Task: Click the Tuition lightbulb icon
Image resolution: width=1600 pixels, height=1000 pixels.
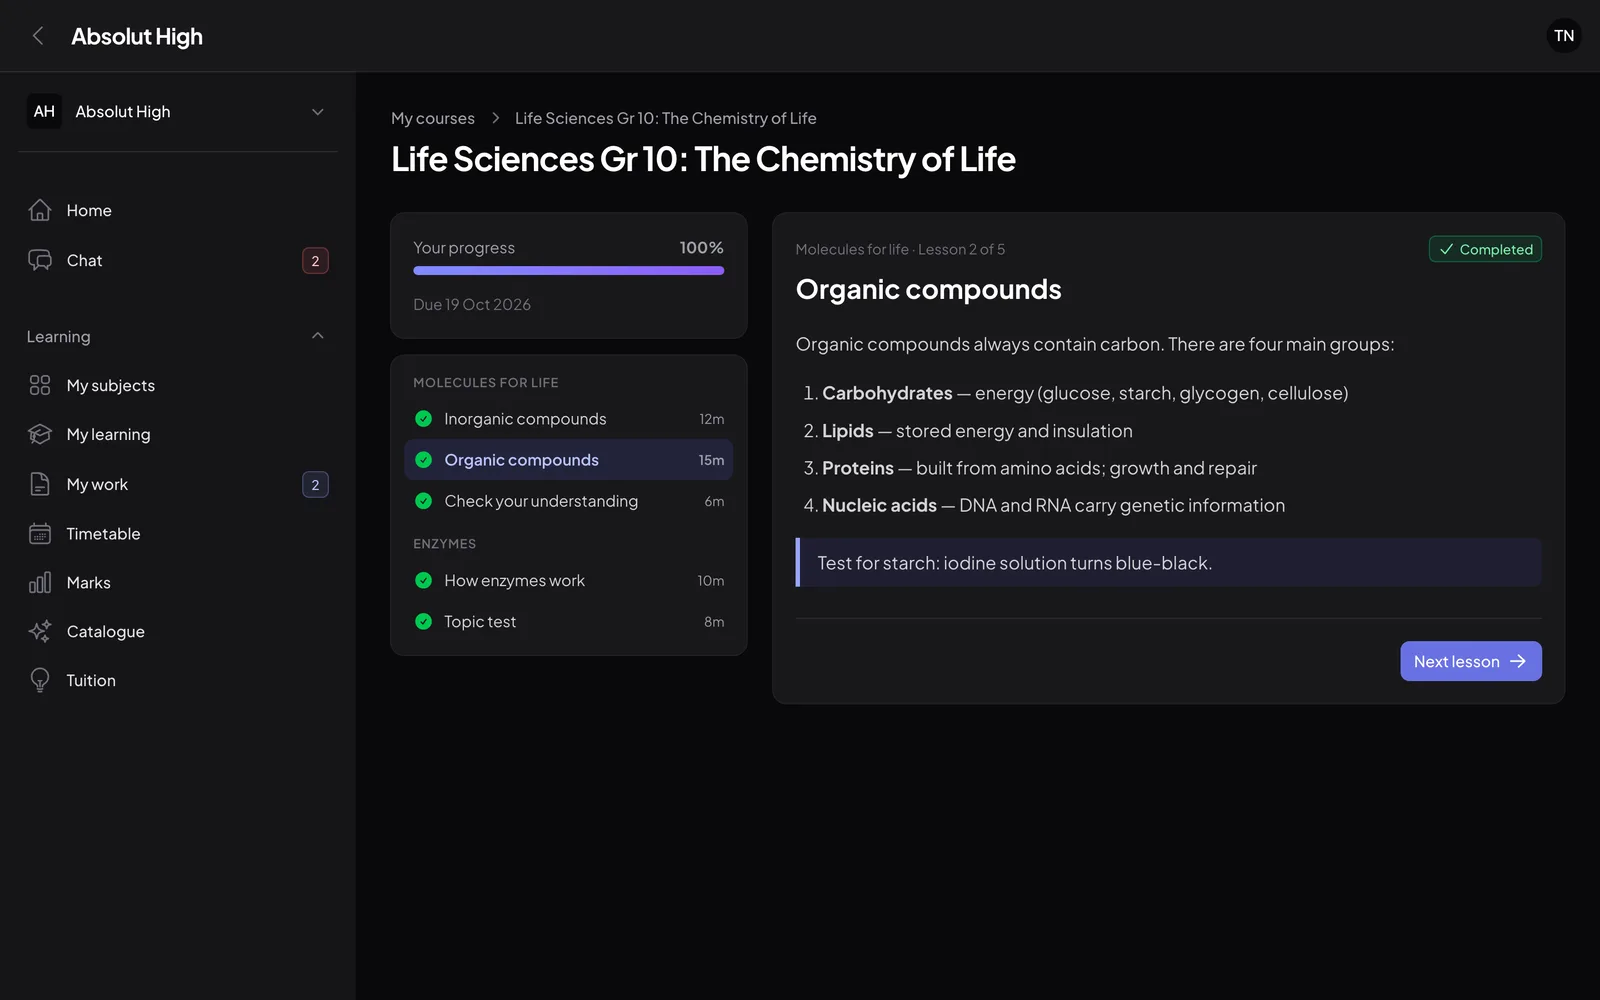Action: click(x=40, y=680)
